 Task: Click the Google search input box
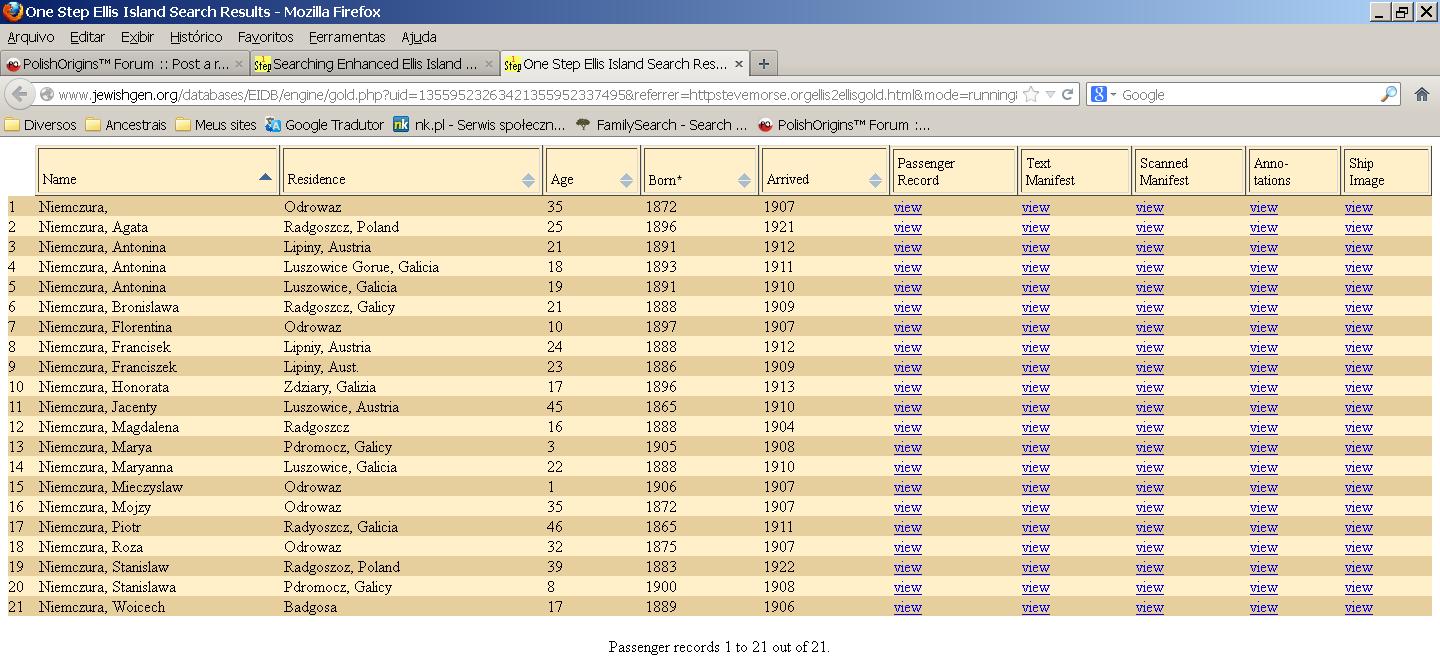(1248, 95)
